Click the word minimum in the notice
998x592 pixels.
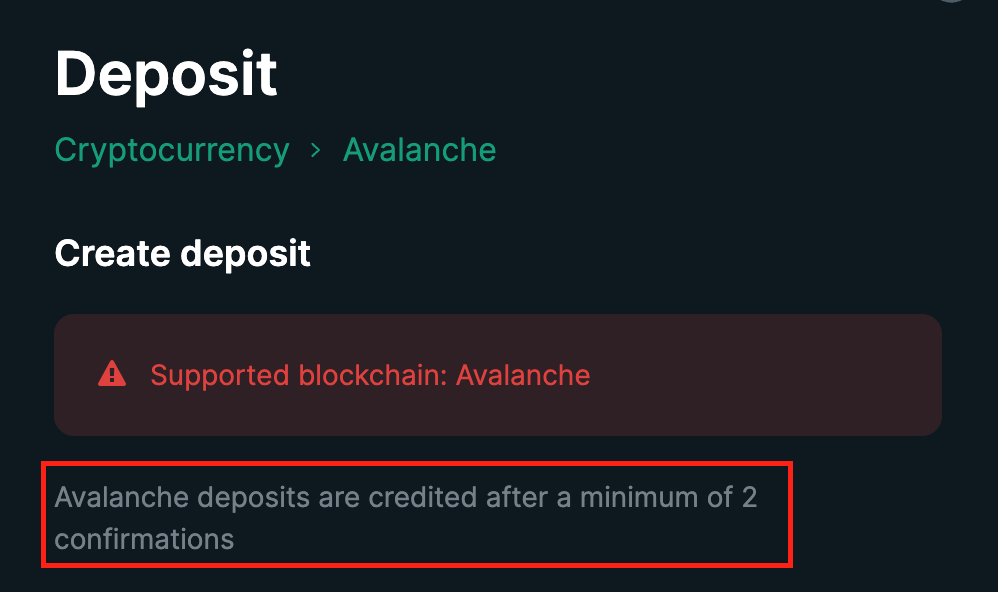click(x=639, y=497)
